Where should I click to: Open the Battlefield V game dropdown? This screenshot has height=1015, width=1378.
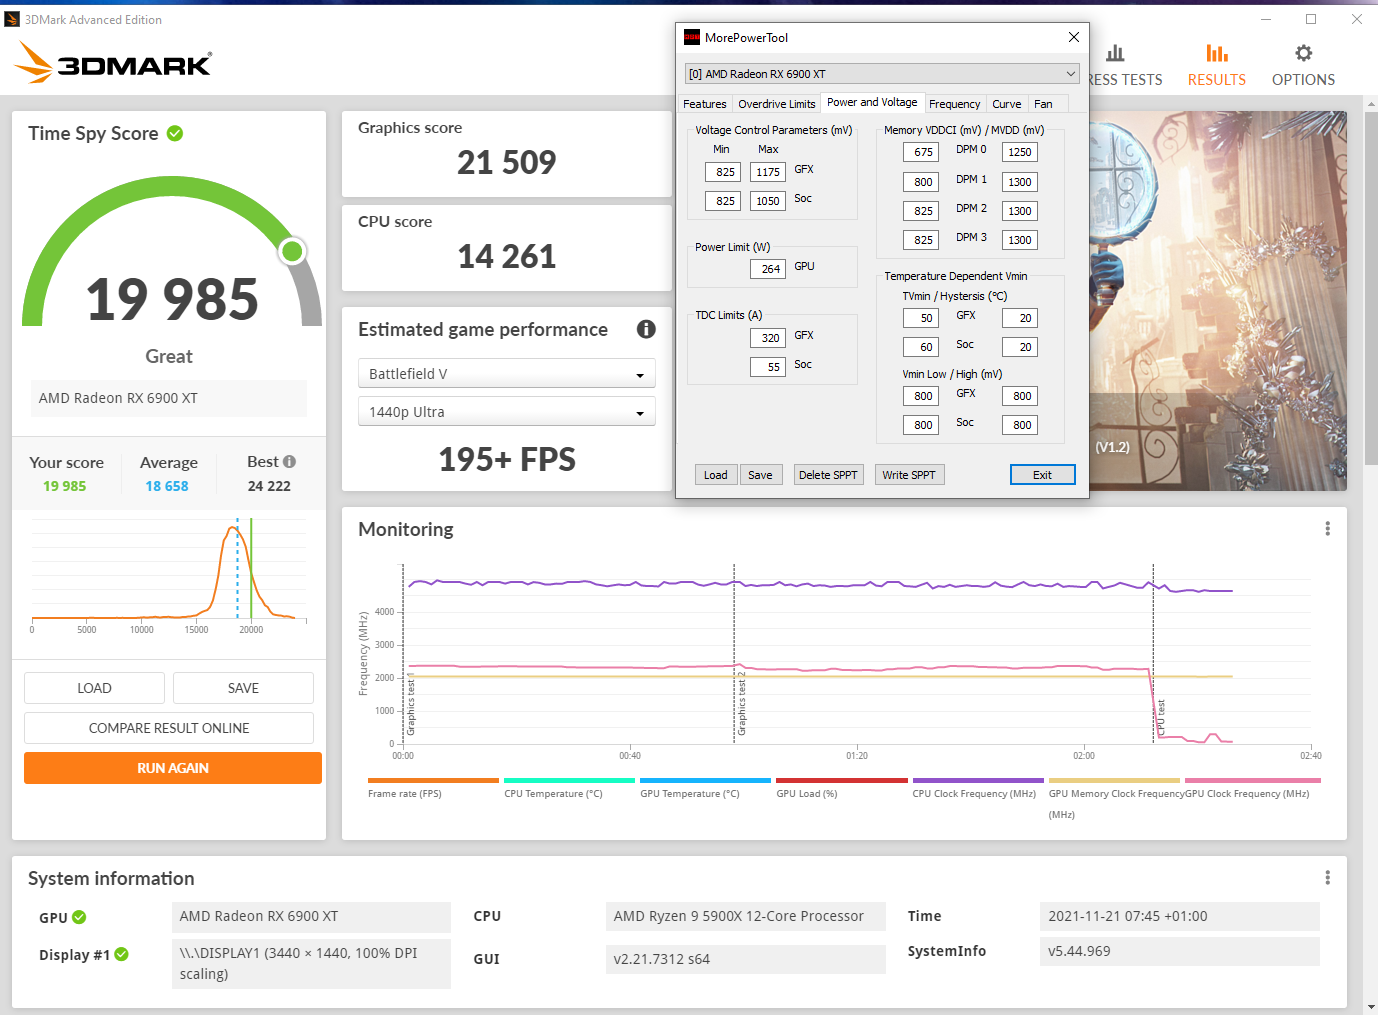pyautogui.click(x=507, y=373)
